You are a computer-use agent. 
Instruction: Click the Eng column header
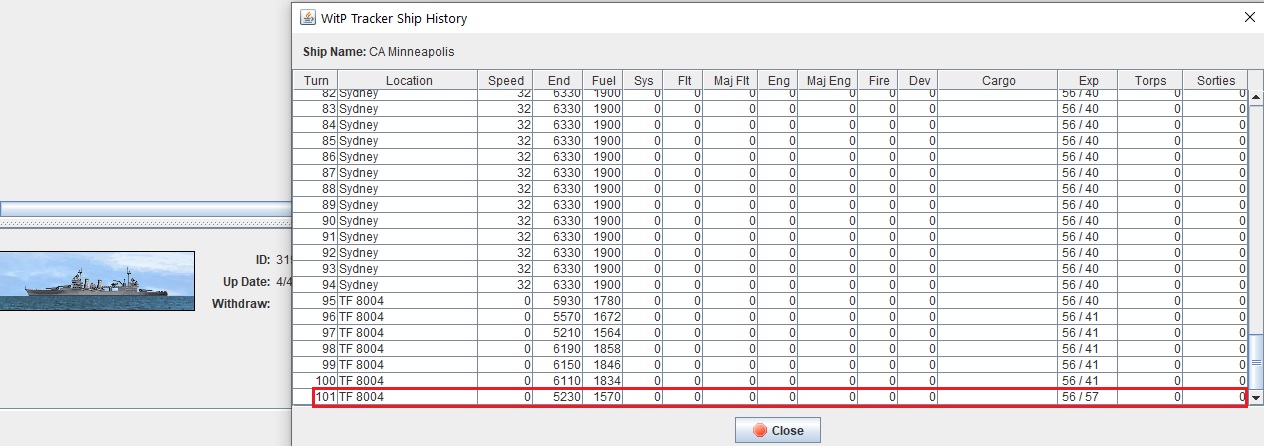pos(778,81)
